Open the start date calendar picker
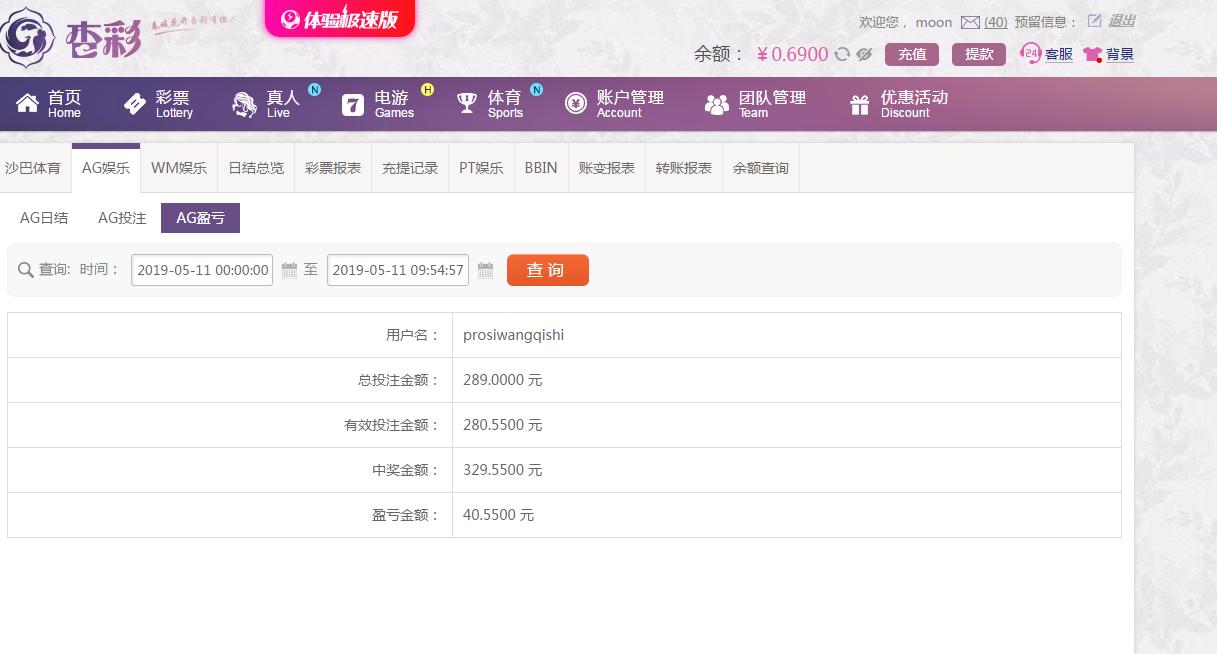Image resolution: width=1217 pixels, height=654 pixels. tap(289, 270)
